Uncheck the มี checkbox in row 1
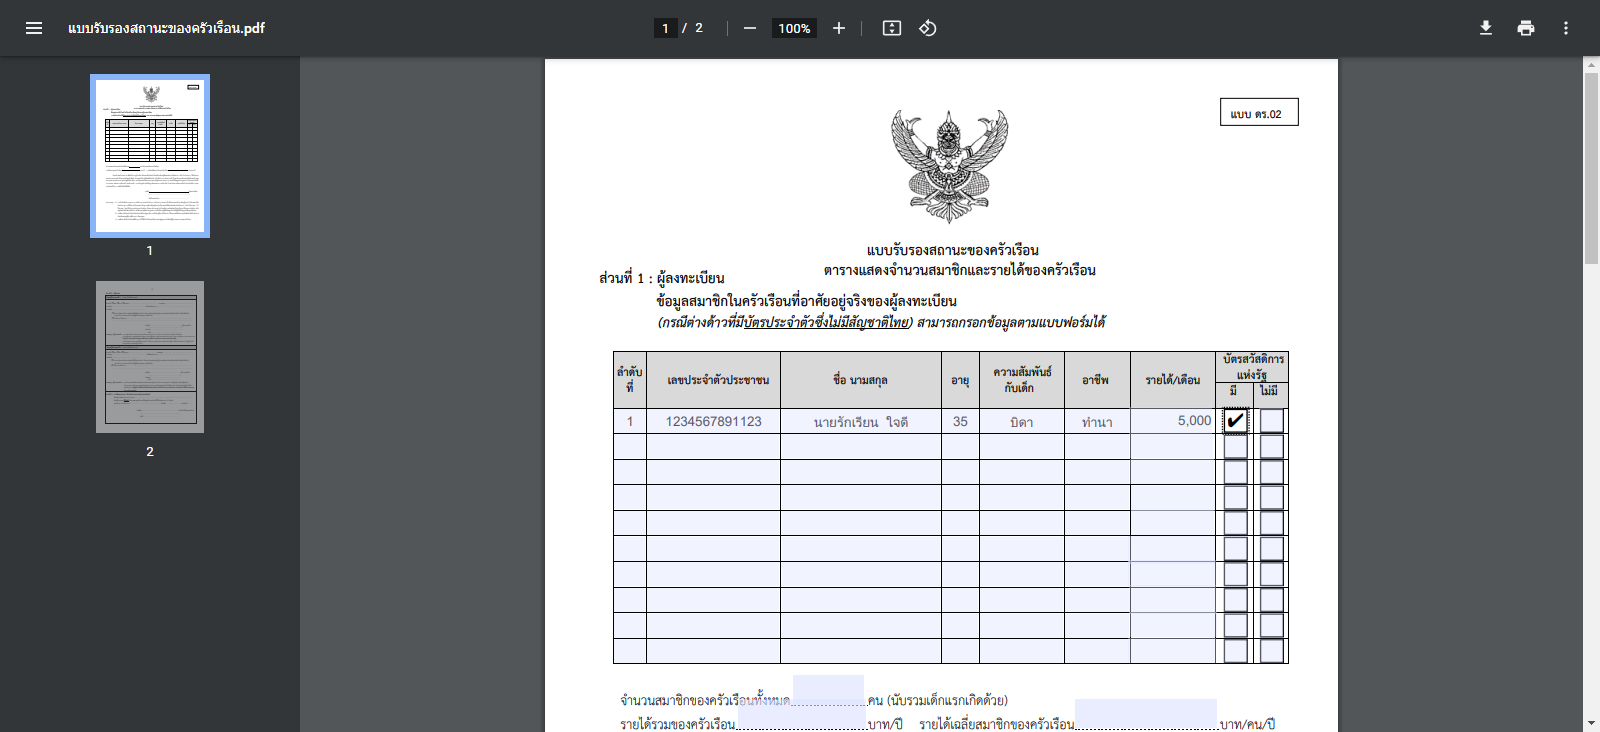 1236,421
